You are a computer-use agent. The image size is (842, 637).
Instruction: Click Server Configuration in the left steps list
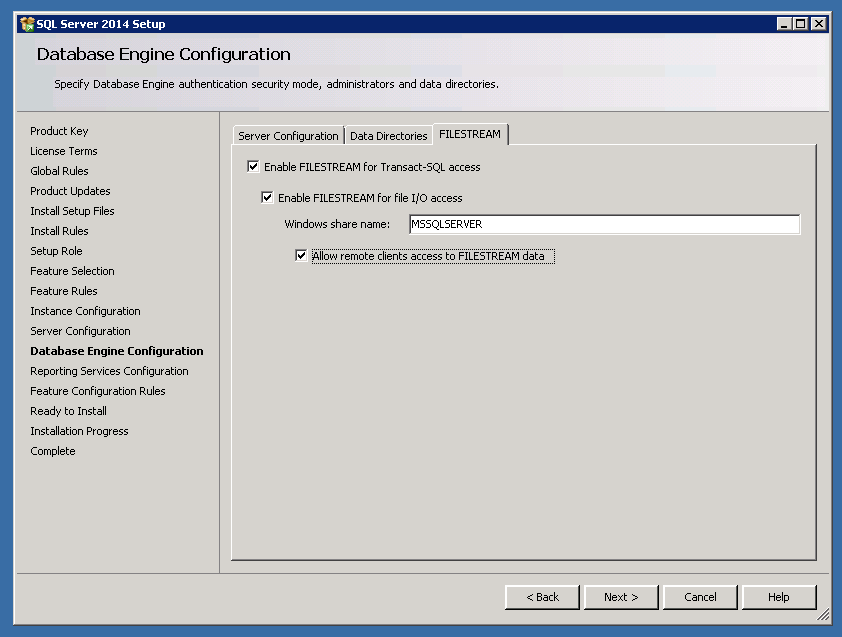80,331
